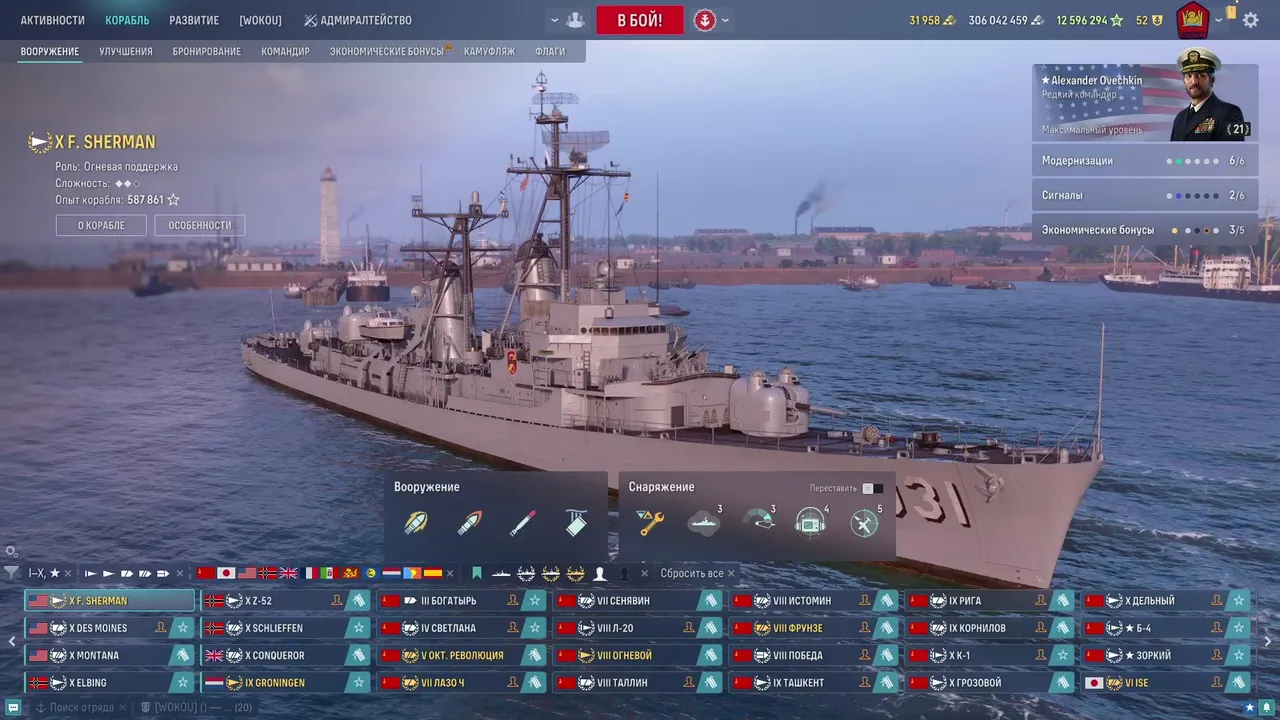Expand the Сигналы panel row
This screenshot has width=1280, height=720.
(1144, 195)
